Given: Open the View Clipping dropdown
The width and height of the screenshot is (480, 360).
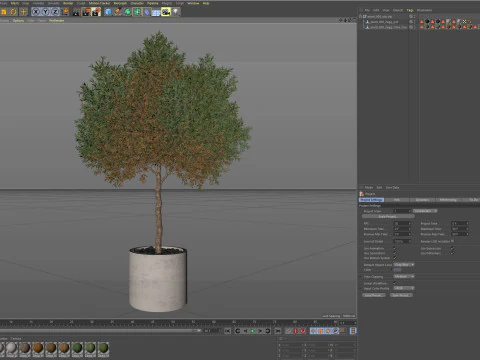Looking at the screenshot, I should (x=404, y=276).
